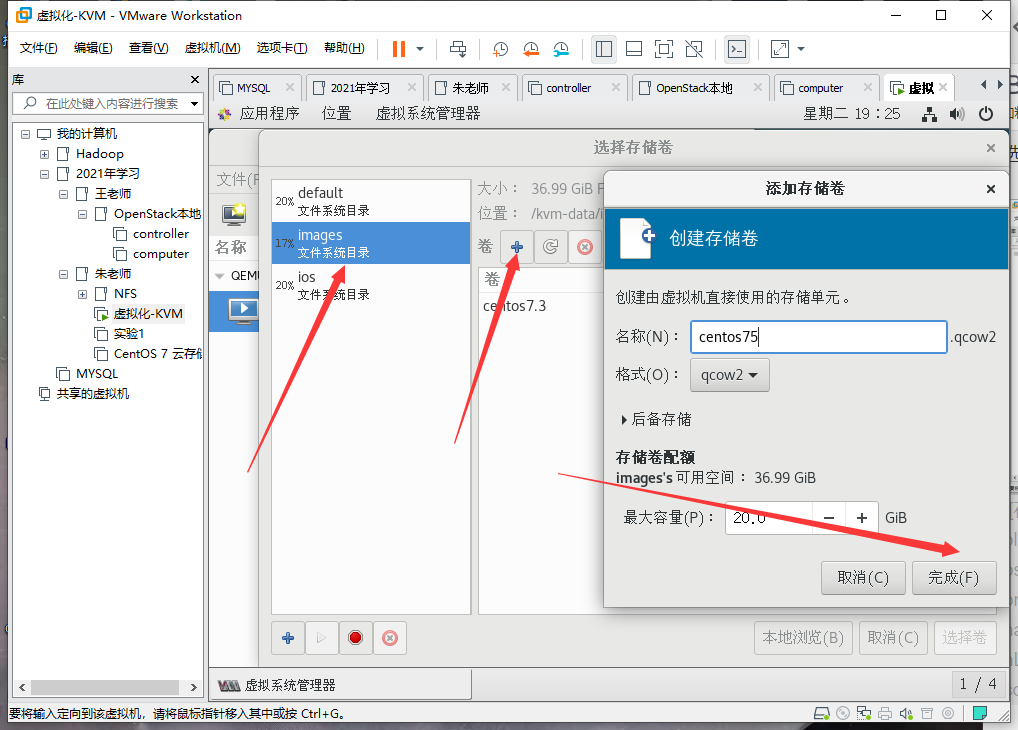Screen dimensions: 1018x730
Task: Collapse the 我的计算机 tree node
Action: pos(25,134)
